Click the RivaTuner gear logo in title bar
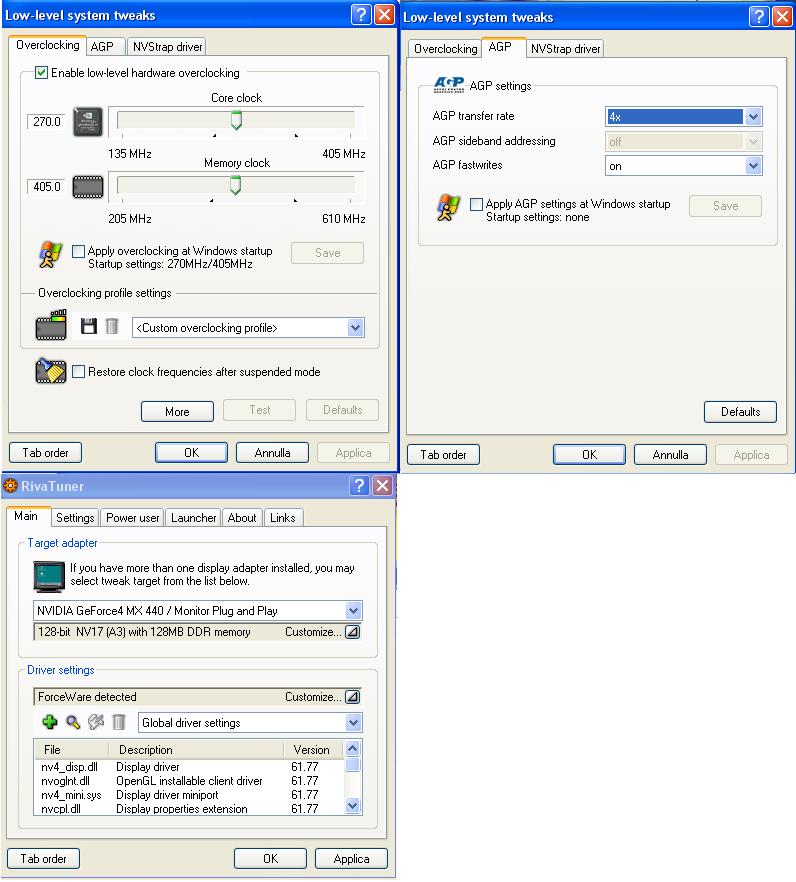 10,485
